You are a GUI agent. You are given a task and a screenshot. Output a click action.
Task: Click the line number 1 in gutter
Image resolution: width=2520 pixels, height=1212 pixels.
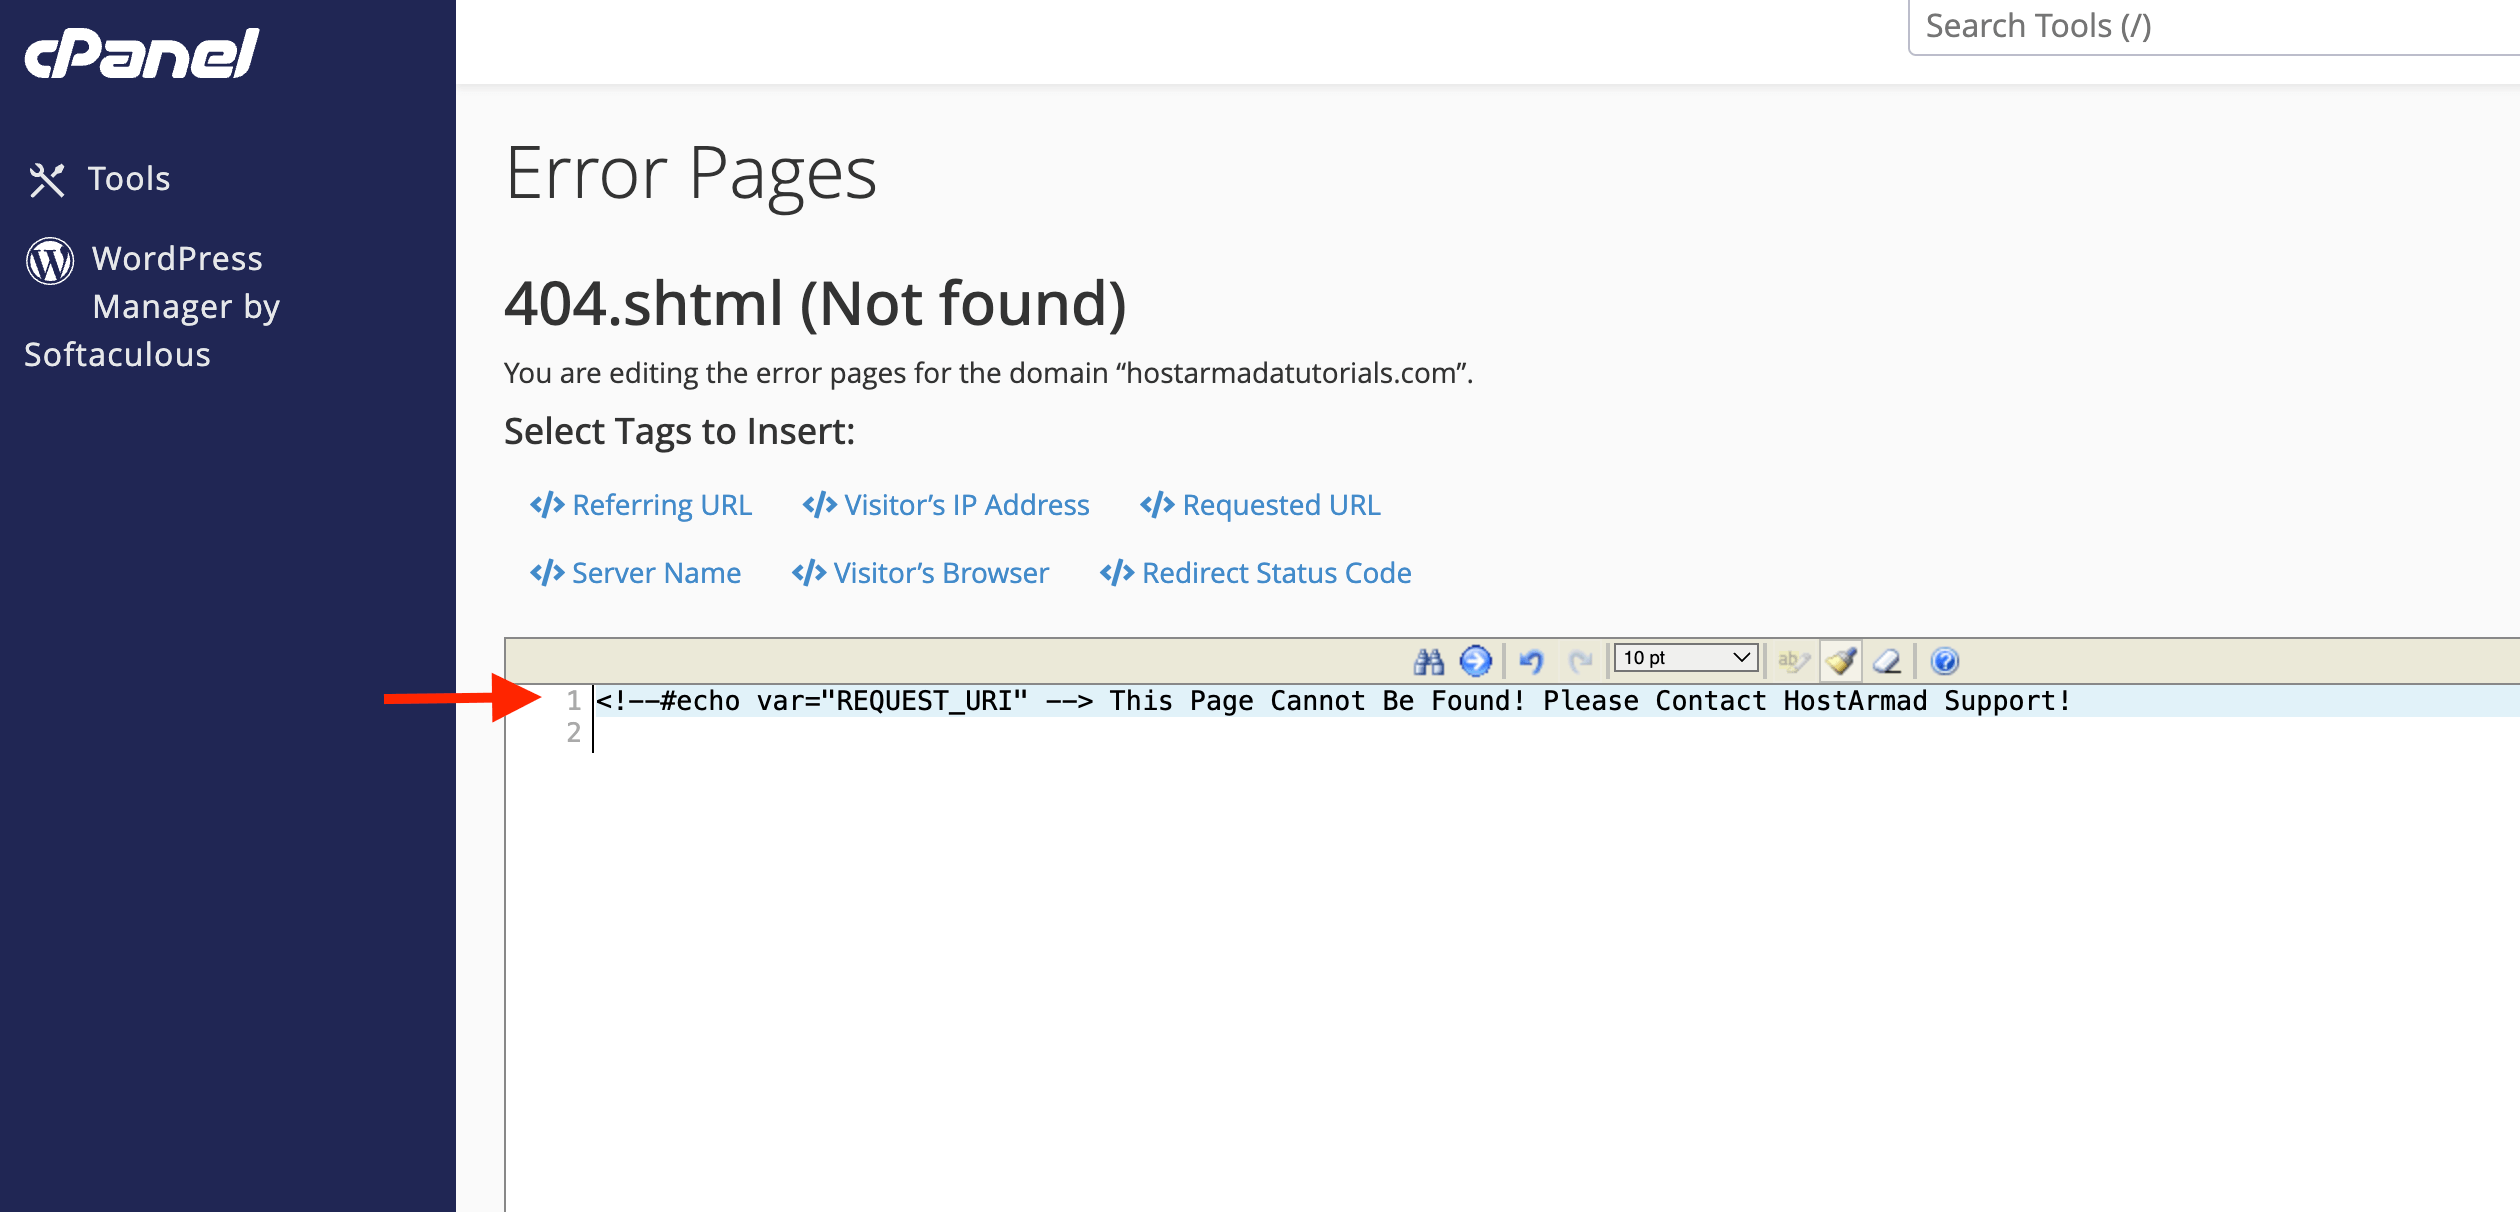573,701
